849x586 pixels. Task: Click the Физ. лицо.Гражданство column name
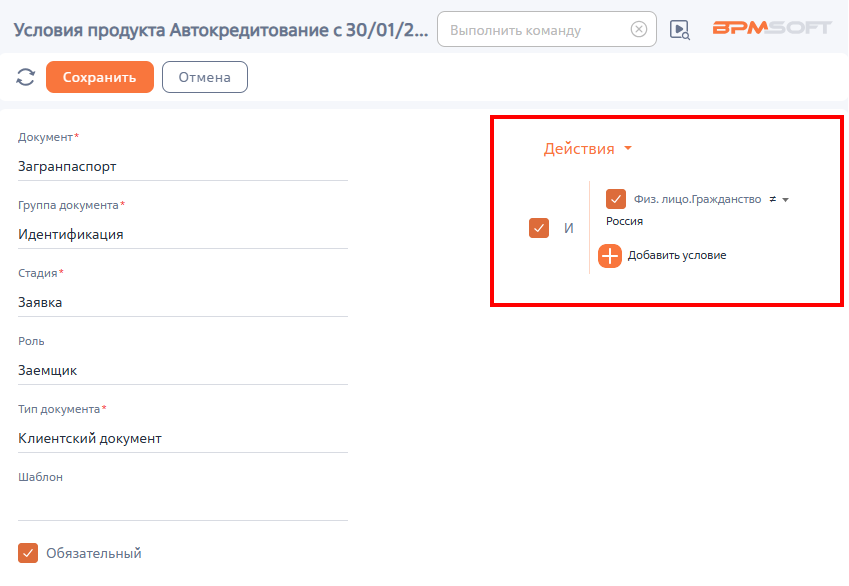697,200
